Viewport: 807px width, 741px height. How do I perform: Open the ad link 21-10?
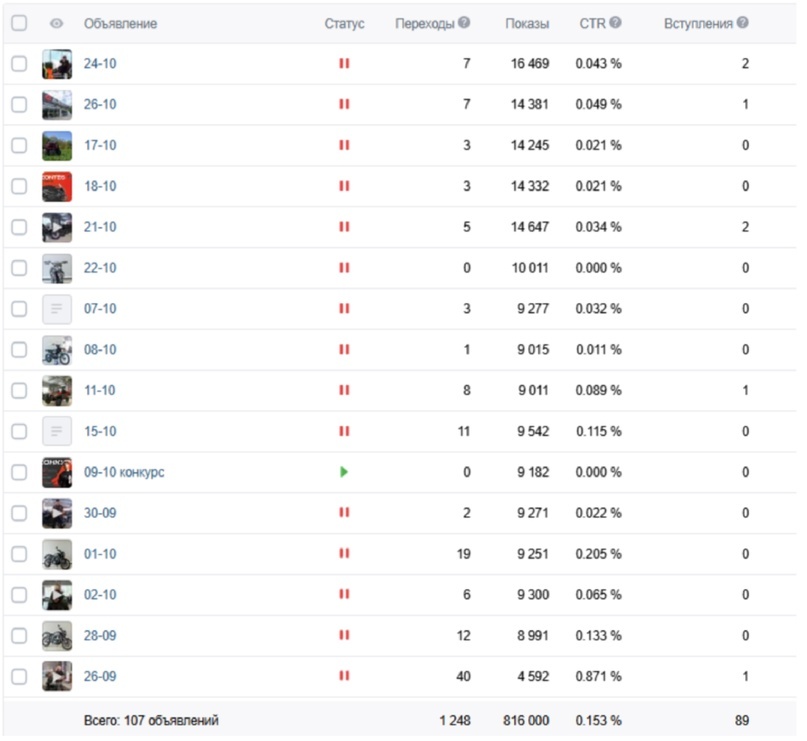coord(100,227)
